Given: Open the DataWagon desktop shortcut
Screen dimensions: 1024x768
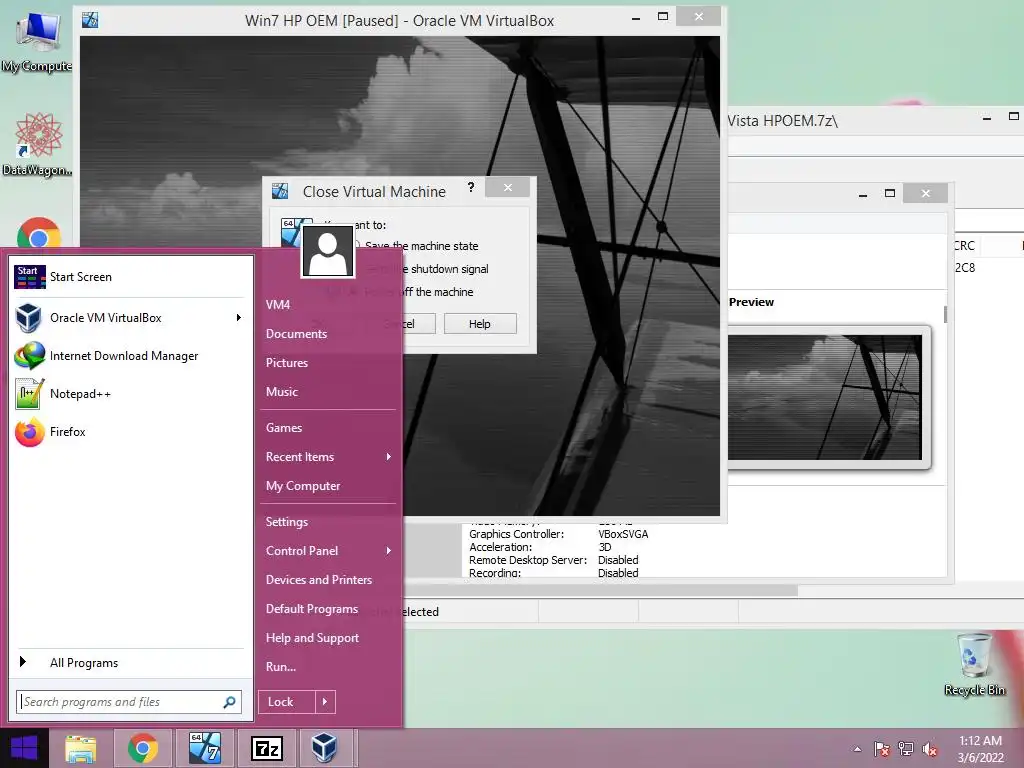Looking at the screenshot, I should 37,144.
